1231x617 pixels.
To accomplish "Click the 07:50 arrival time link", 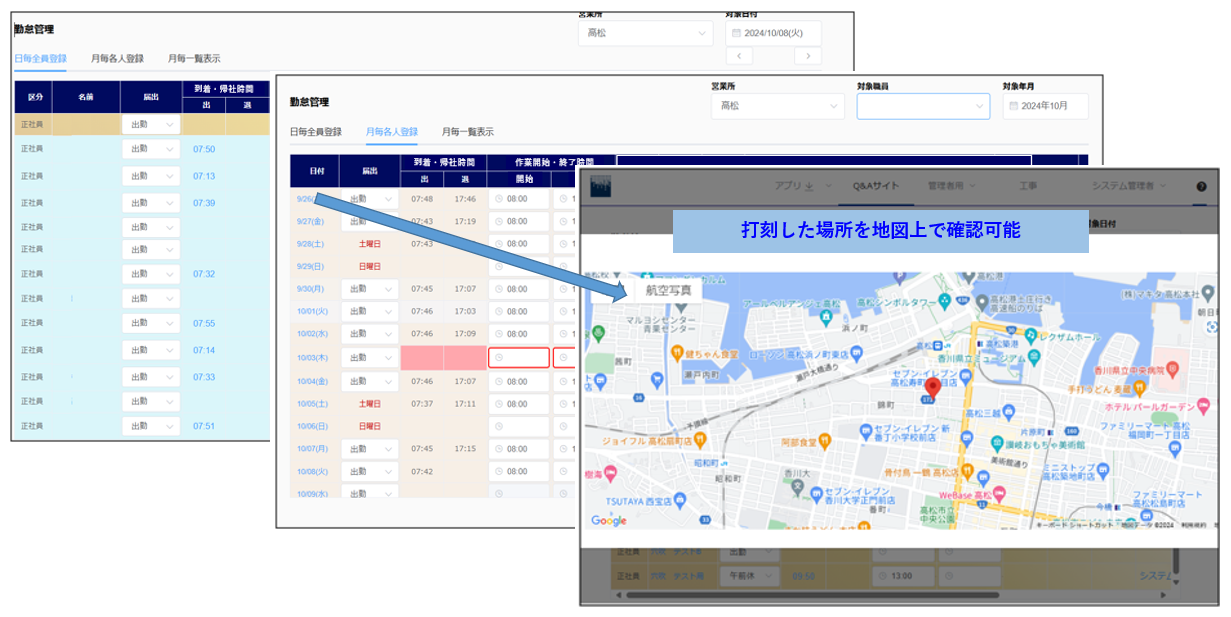I will [204, 149].
